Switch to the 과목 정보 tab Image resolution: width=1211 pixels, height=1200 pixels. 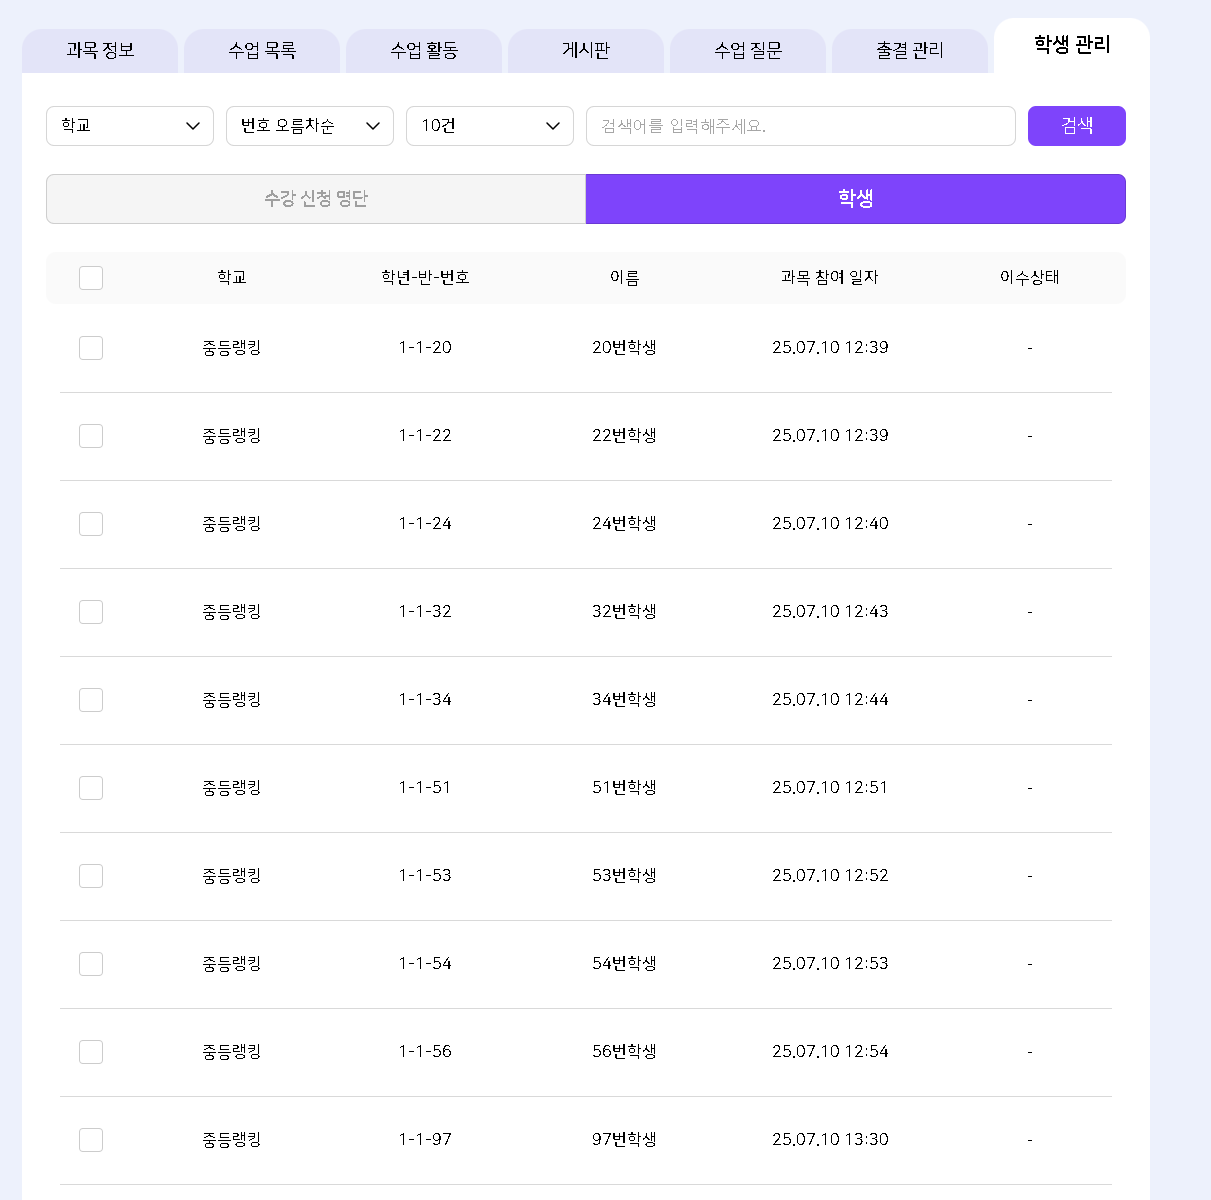(x=100, y=51)
